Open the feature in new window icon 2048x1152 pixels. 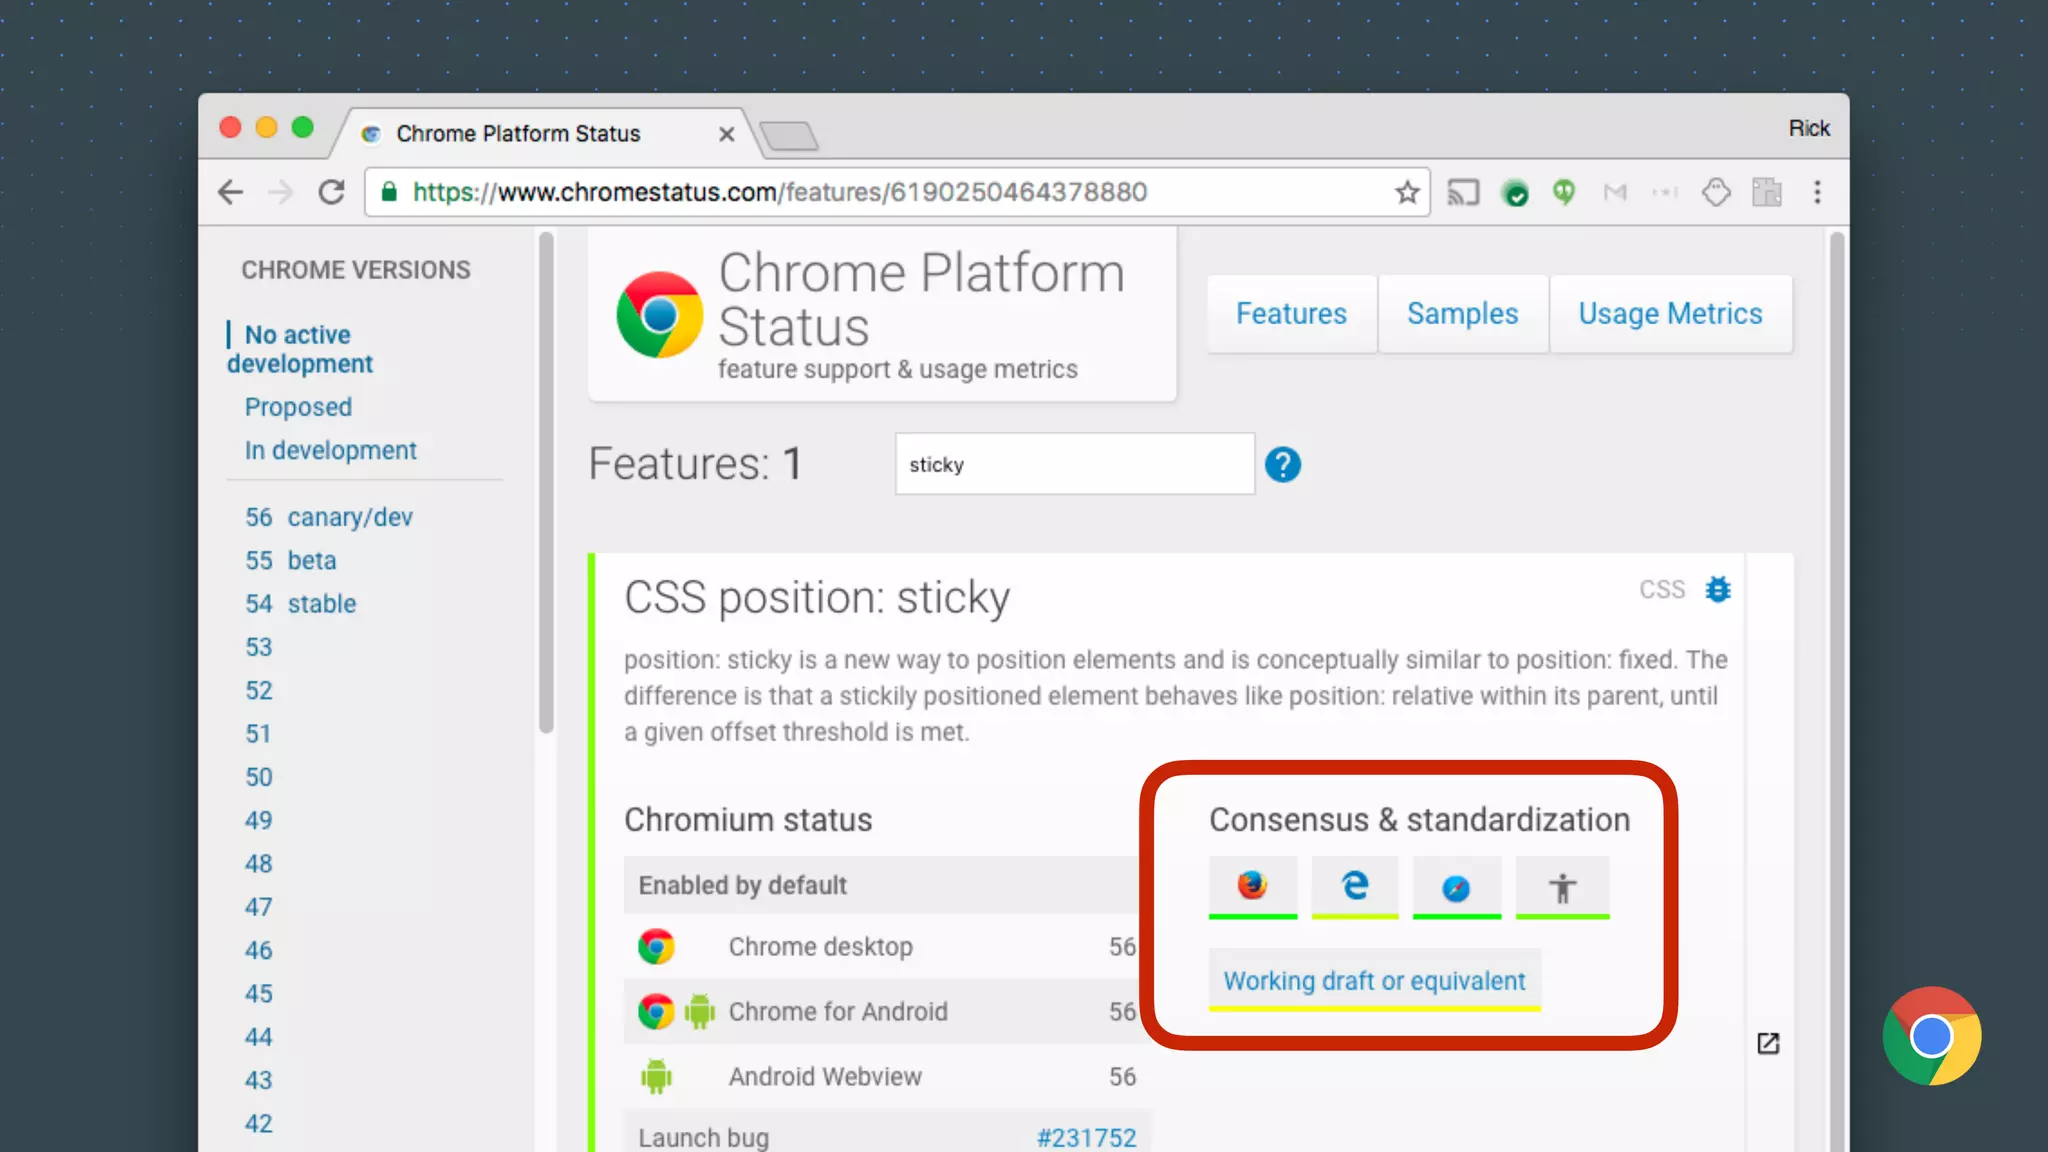coord(1768,1043)
